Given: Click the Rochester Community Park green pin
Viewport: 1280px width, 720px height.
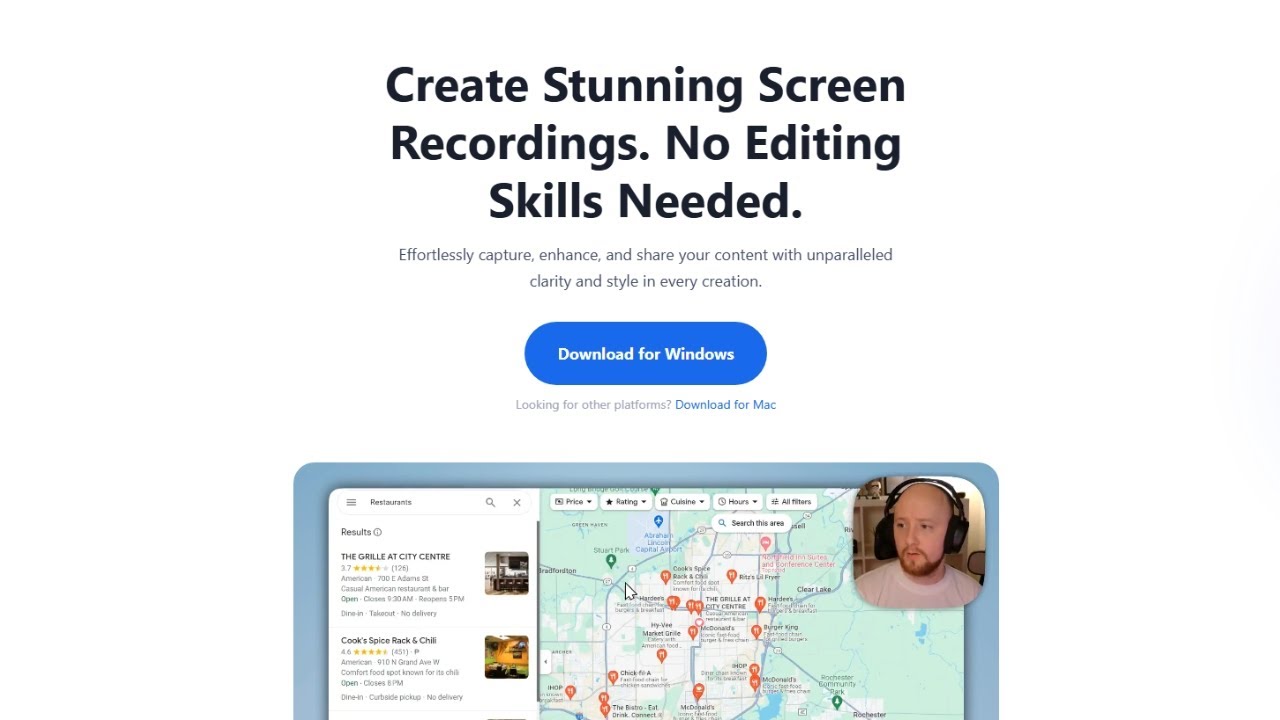Looking at the screenshot, I should point(837,702).
